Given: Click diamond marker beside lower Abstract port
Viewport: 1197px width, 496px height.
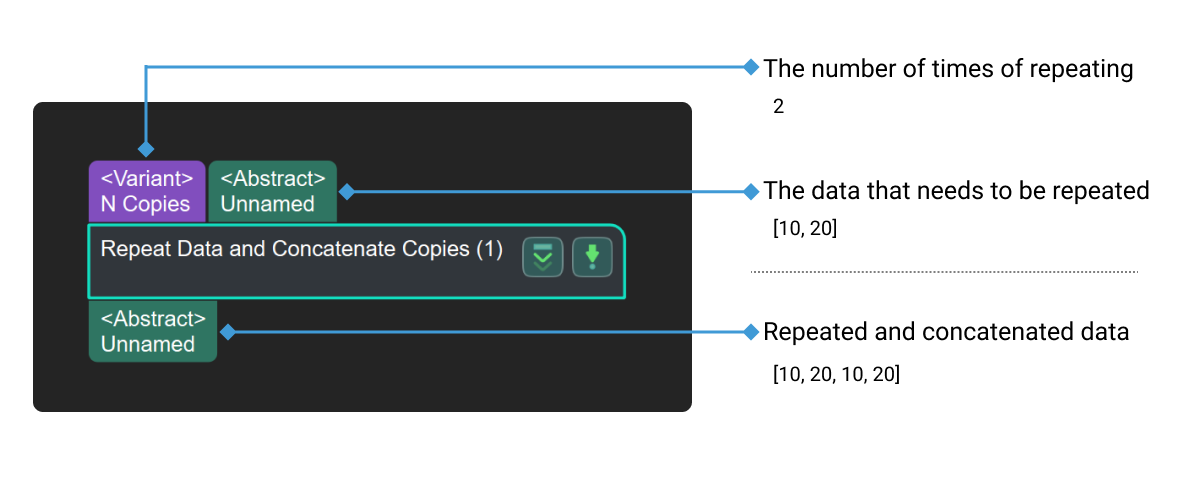Looking at the screenshot, I should pyautogui.click(x=227, y=331).
